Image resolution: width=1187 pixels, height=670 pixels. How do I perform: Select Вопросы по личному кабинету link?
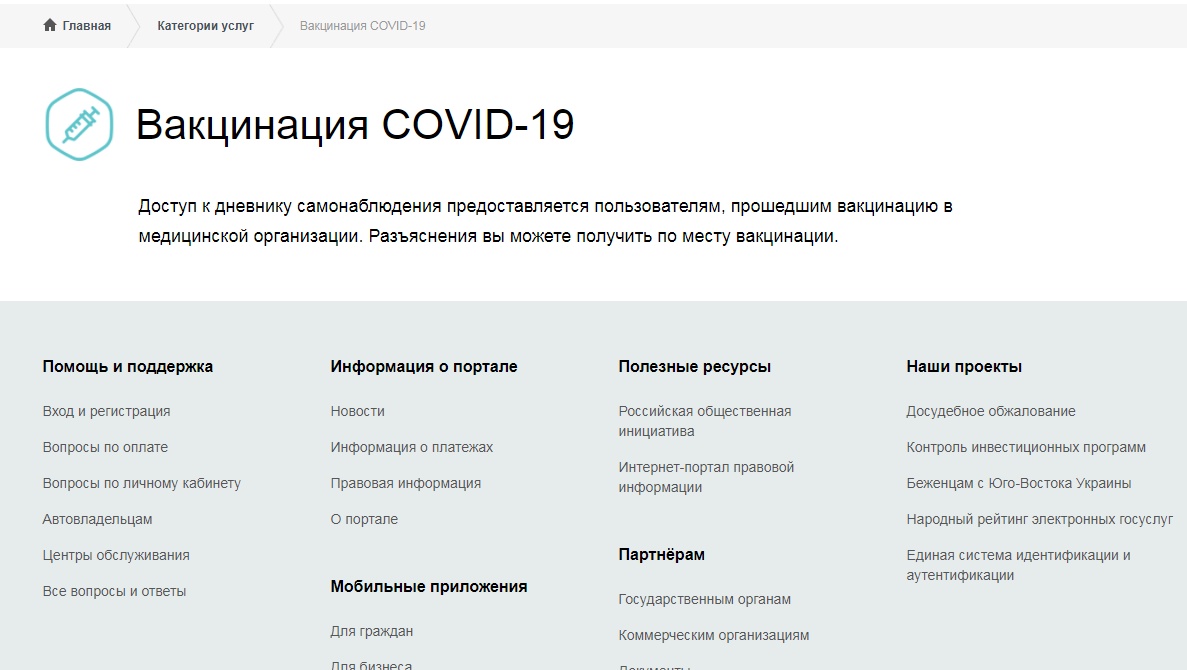141,483
